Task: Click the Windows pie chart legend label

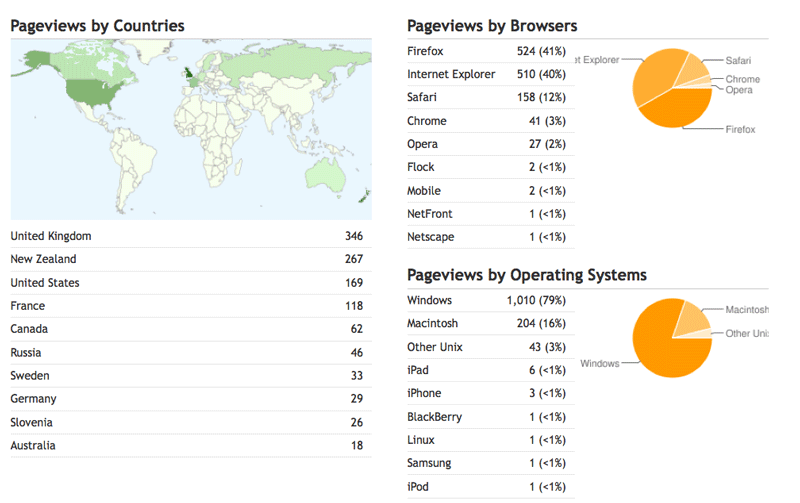Action: pos(599,363)
